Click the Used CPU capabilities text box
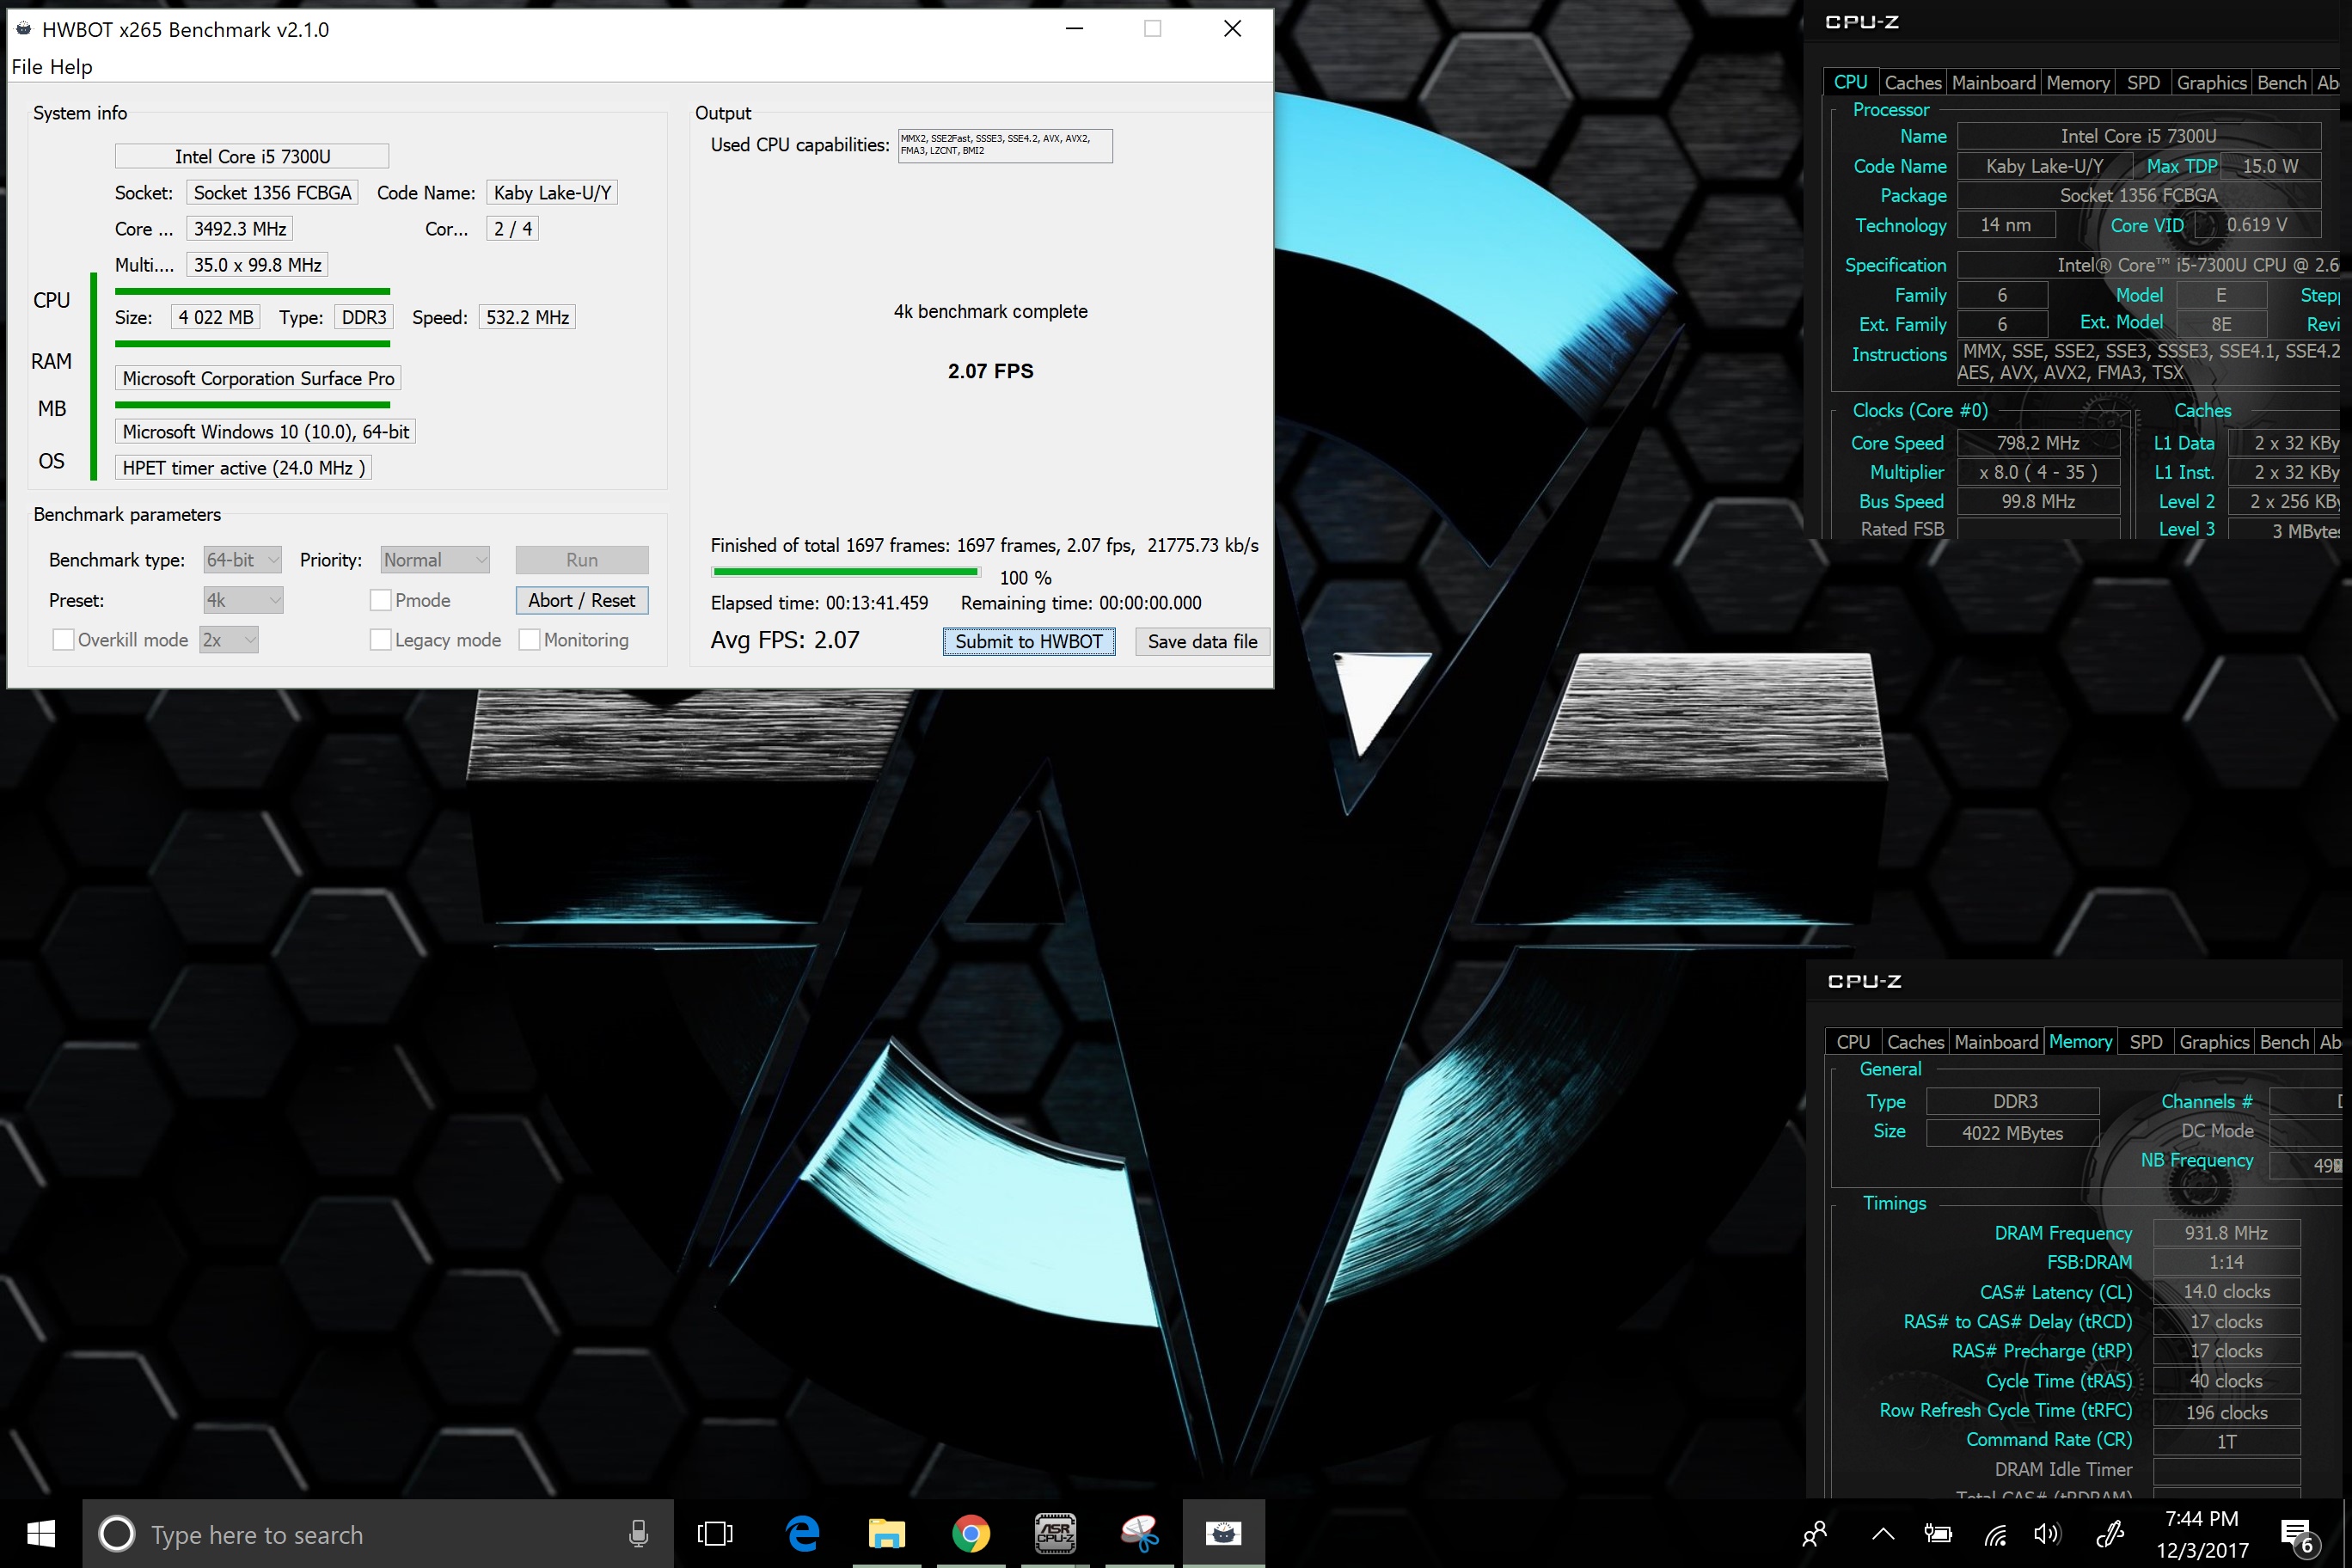 click(1005, 145)
